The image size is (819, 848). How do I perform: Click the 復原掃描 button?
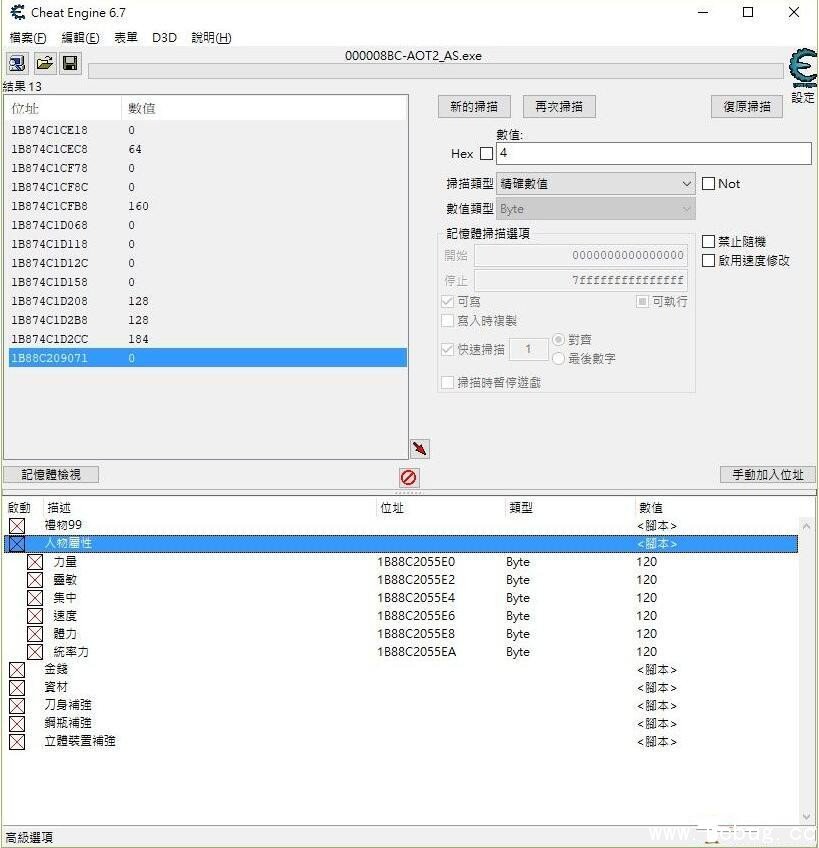point(747,107)
